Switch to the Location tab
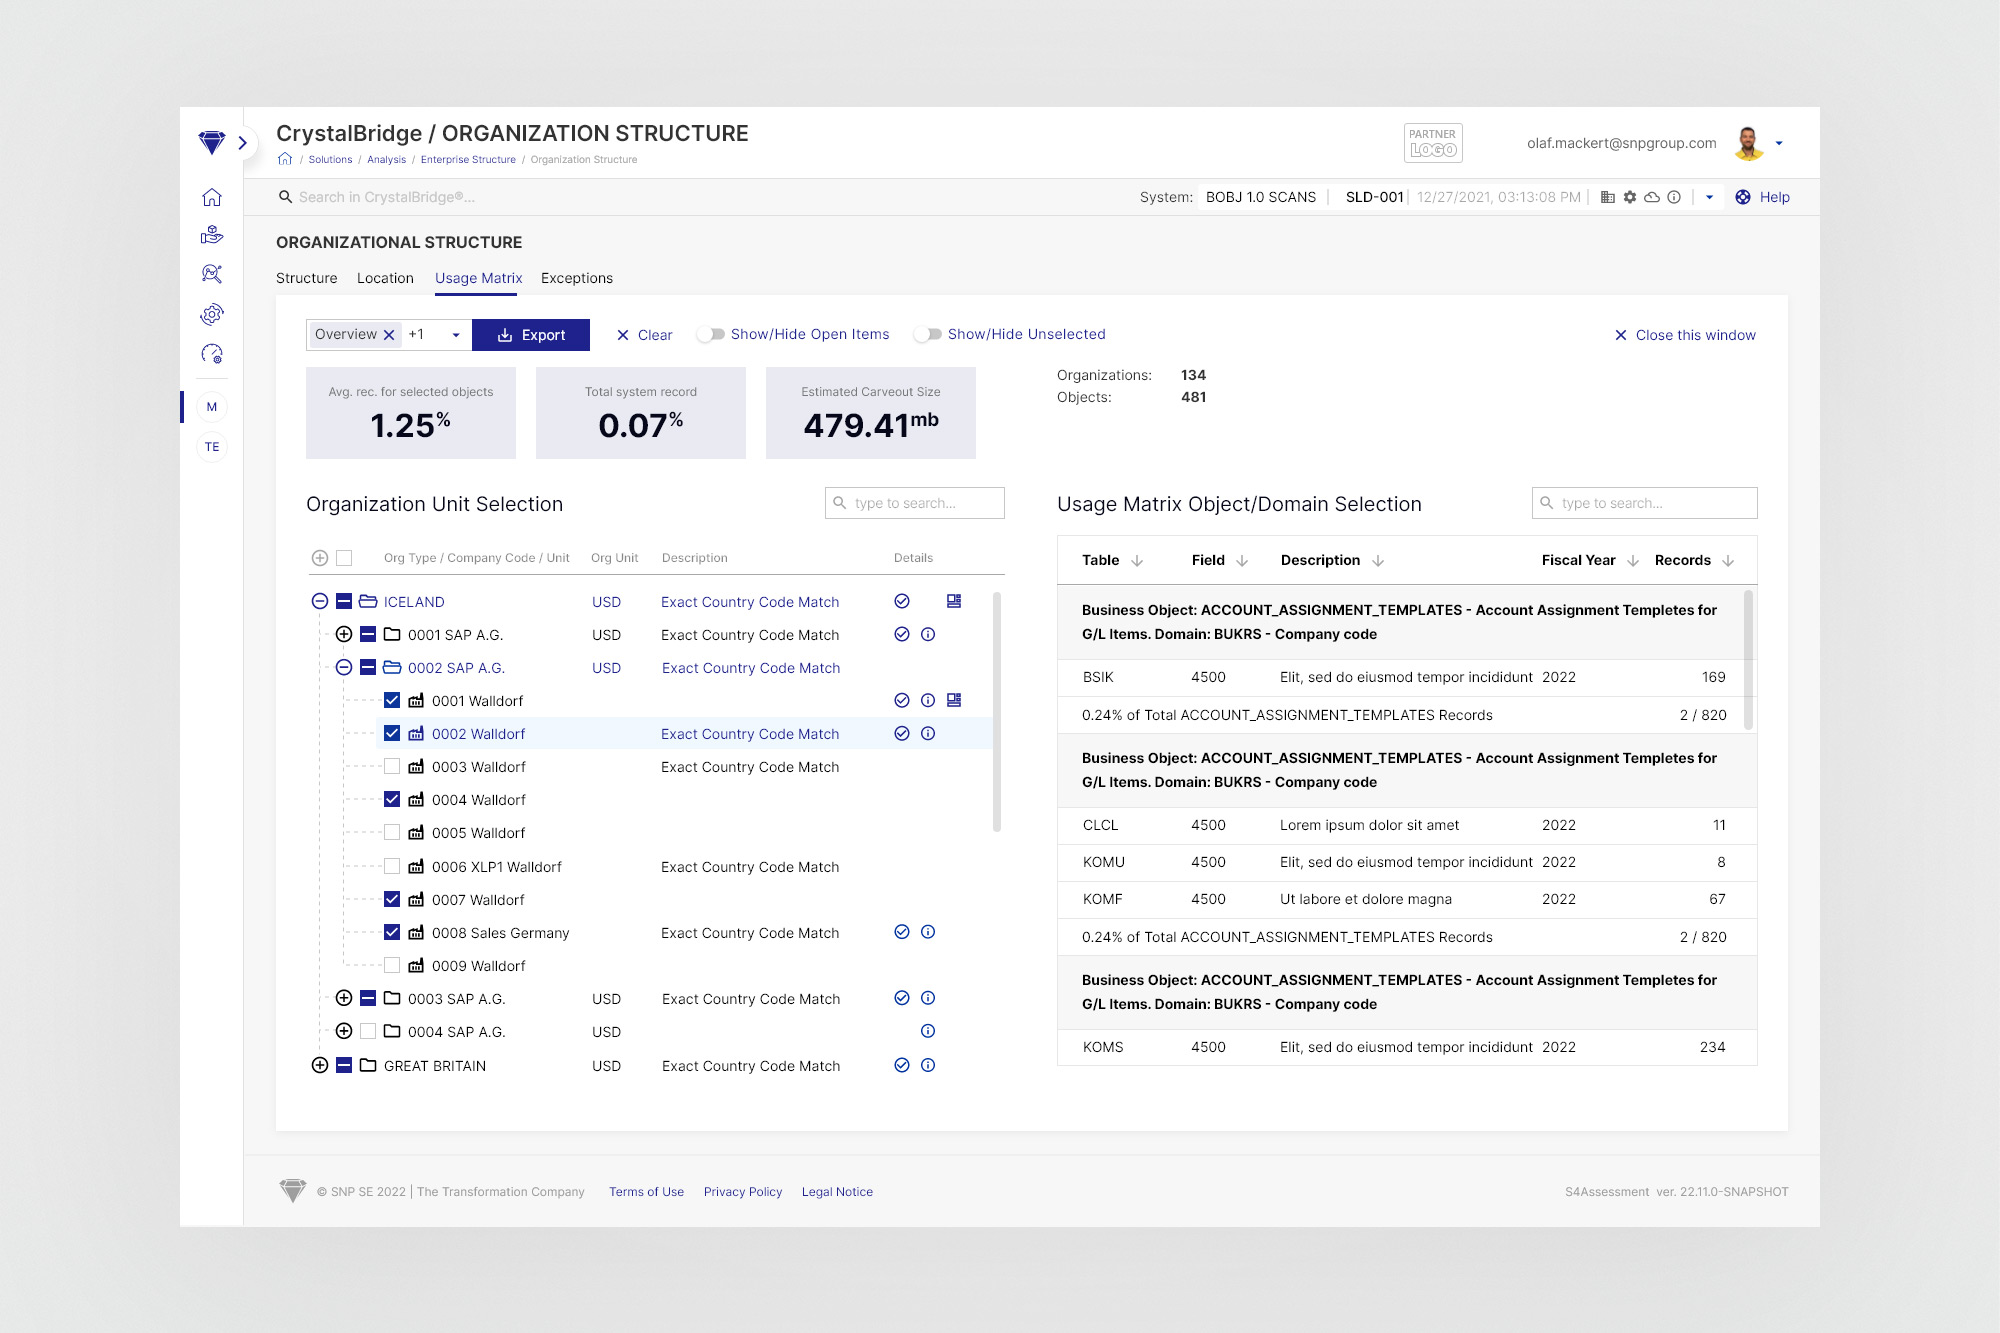2000x1333 pixels. click(385, 278)
